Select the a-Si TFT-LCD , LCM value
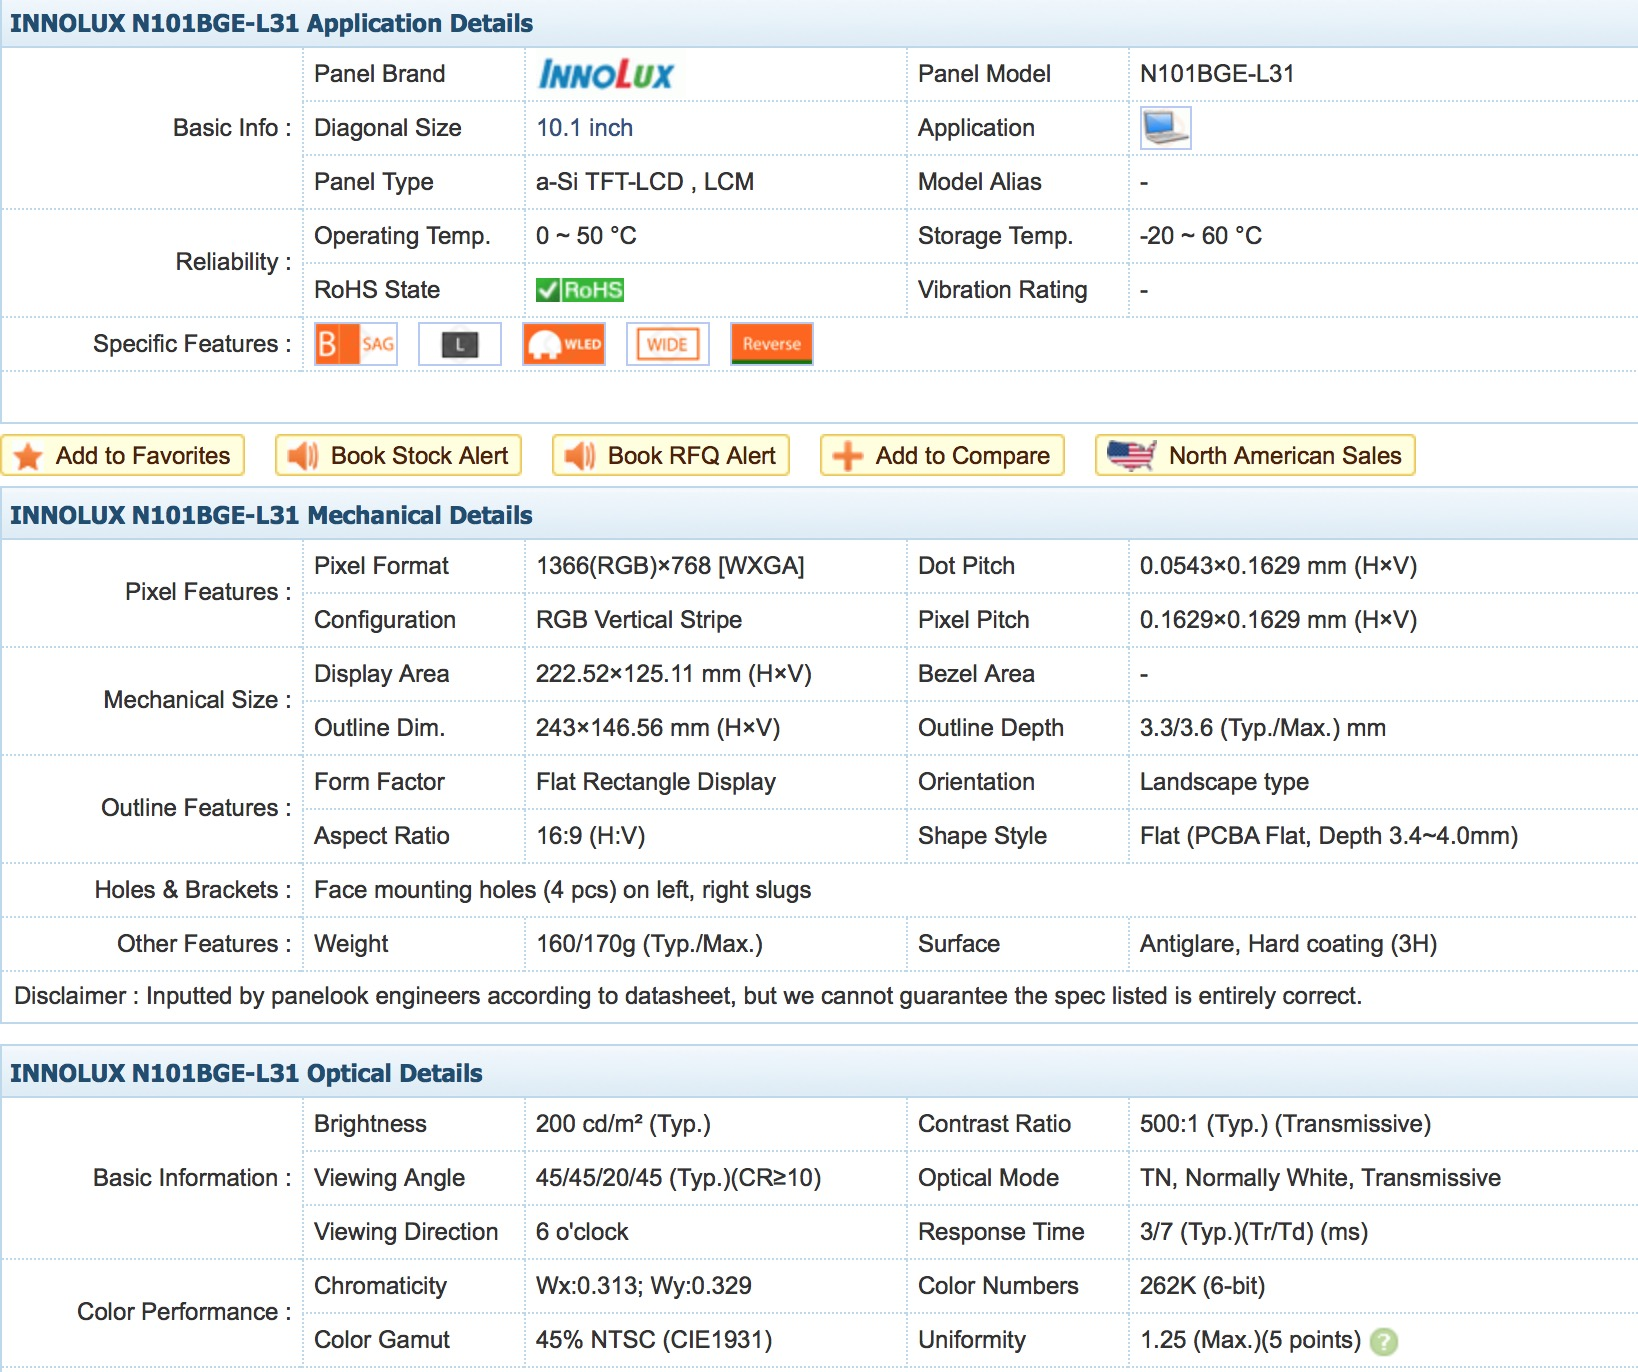This screenshot has width=1638, height=1372. [645, 182]
